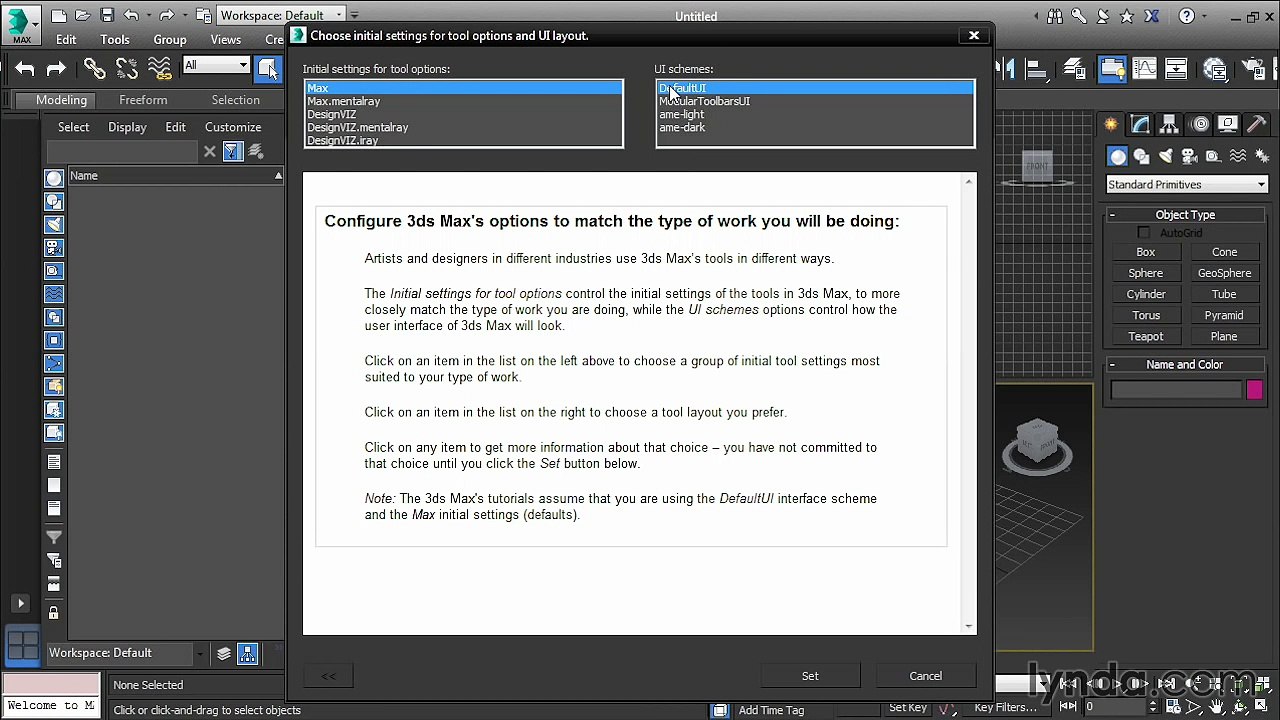Click the Key Filters button
The width and height of the screenshot is (1280, 720).
point(1006,707)
